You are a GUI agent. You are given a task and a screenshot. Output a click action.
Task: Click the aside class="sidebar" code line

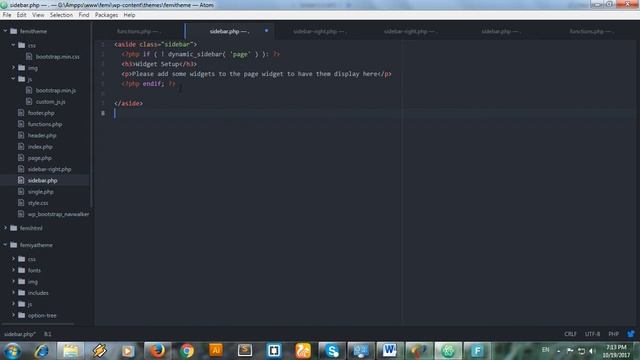pos(156,44)
